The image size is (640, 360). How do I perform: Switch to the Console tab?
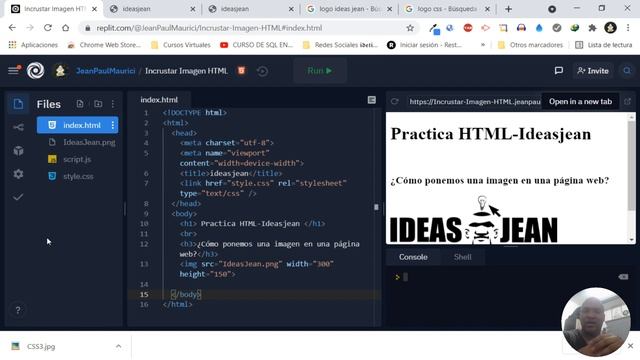coord(413,257)
